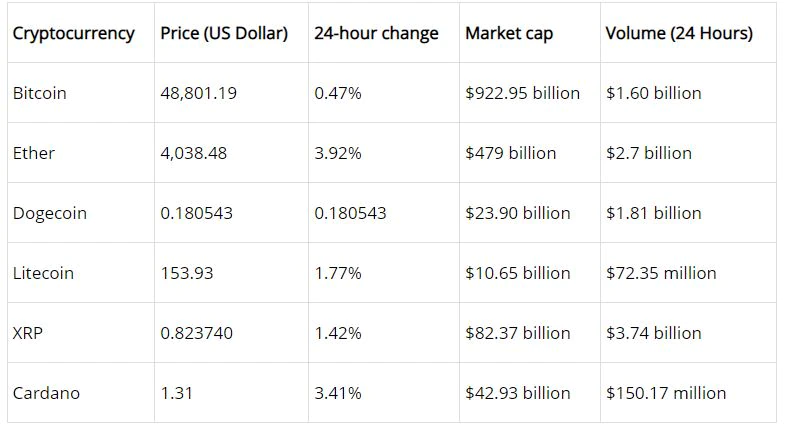785x430 pixels.
Task: Select the Volume (24 Hours) header
Action: click(x=679, y=33)
